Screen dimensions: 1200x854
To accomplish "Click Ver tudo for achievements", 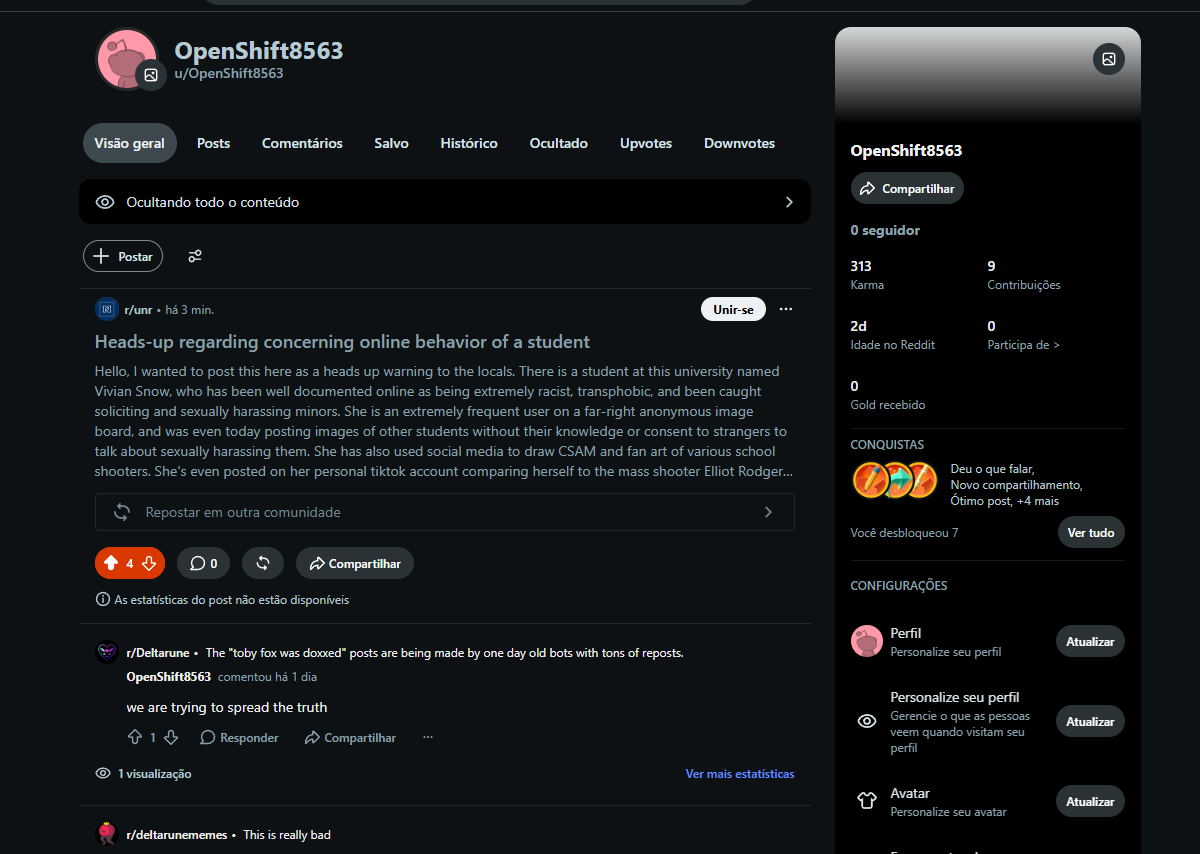I will click(1091, 532).
